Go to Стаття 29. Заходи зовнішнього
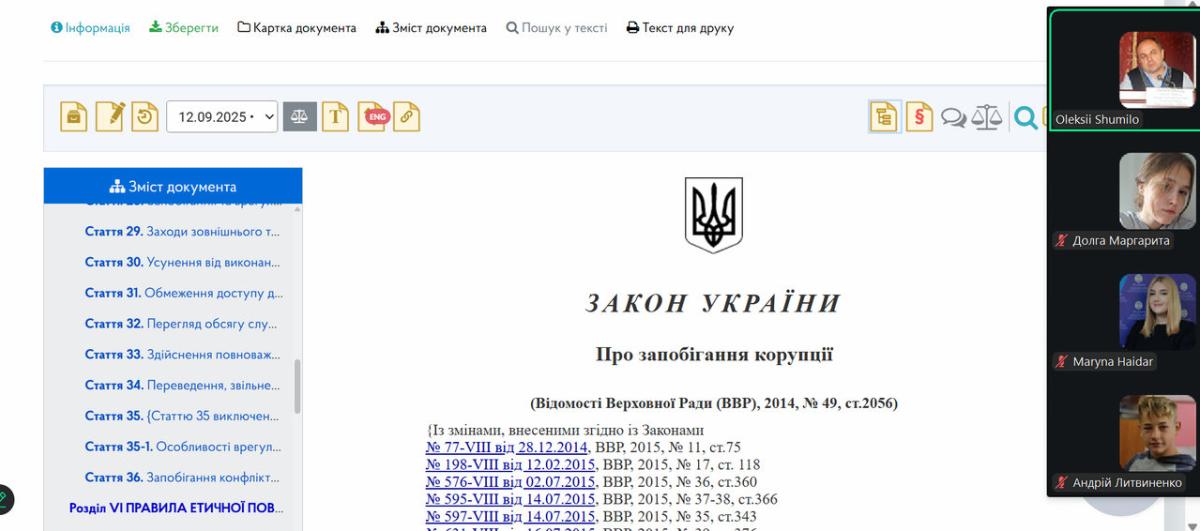Viewport: 1200px width, 531px height. (x=182, y=232)
